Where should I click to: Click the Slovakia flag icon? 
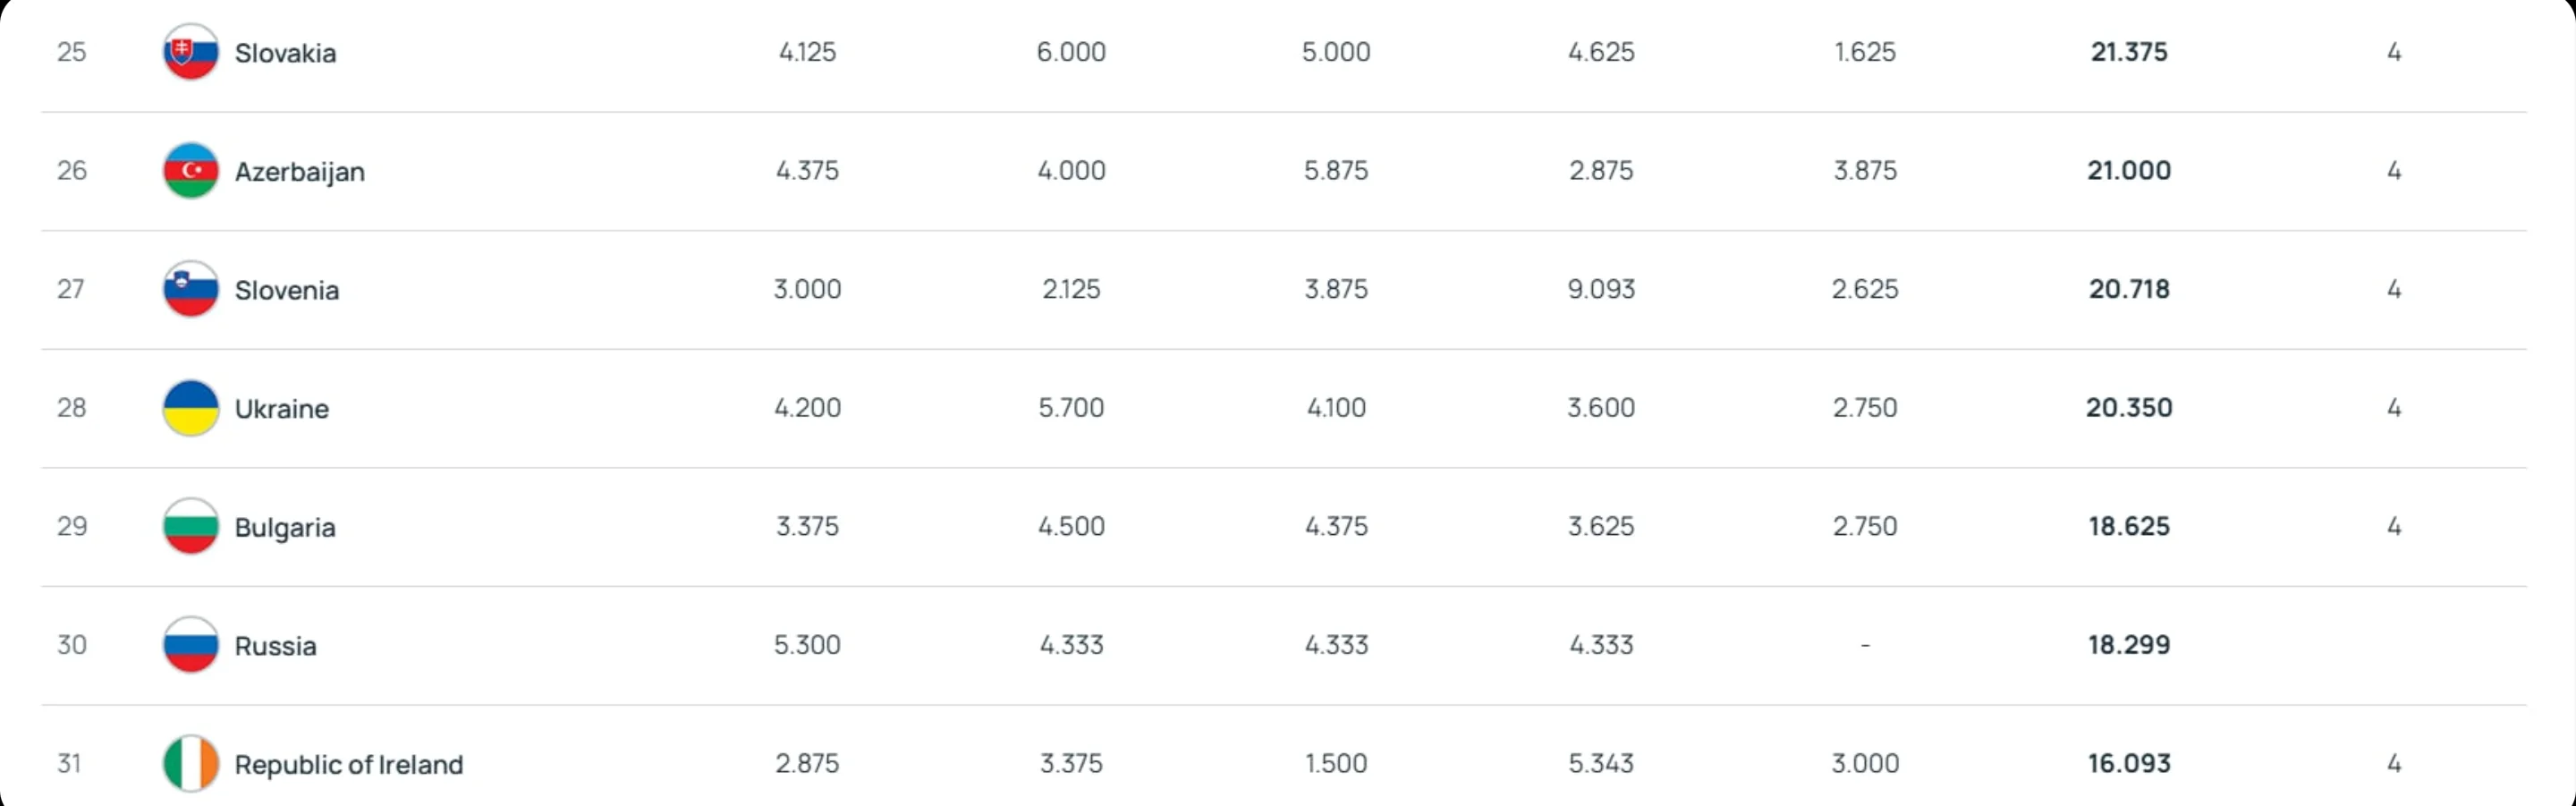(190, 52)
